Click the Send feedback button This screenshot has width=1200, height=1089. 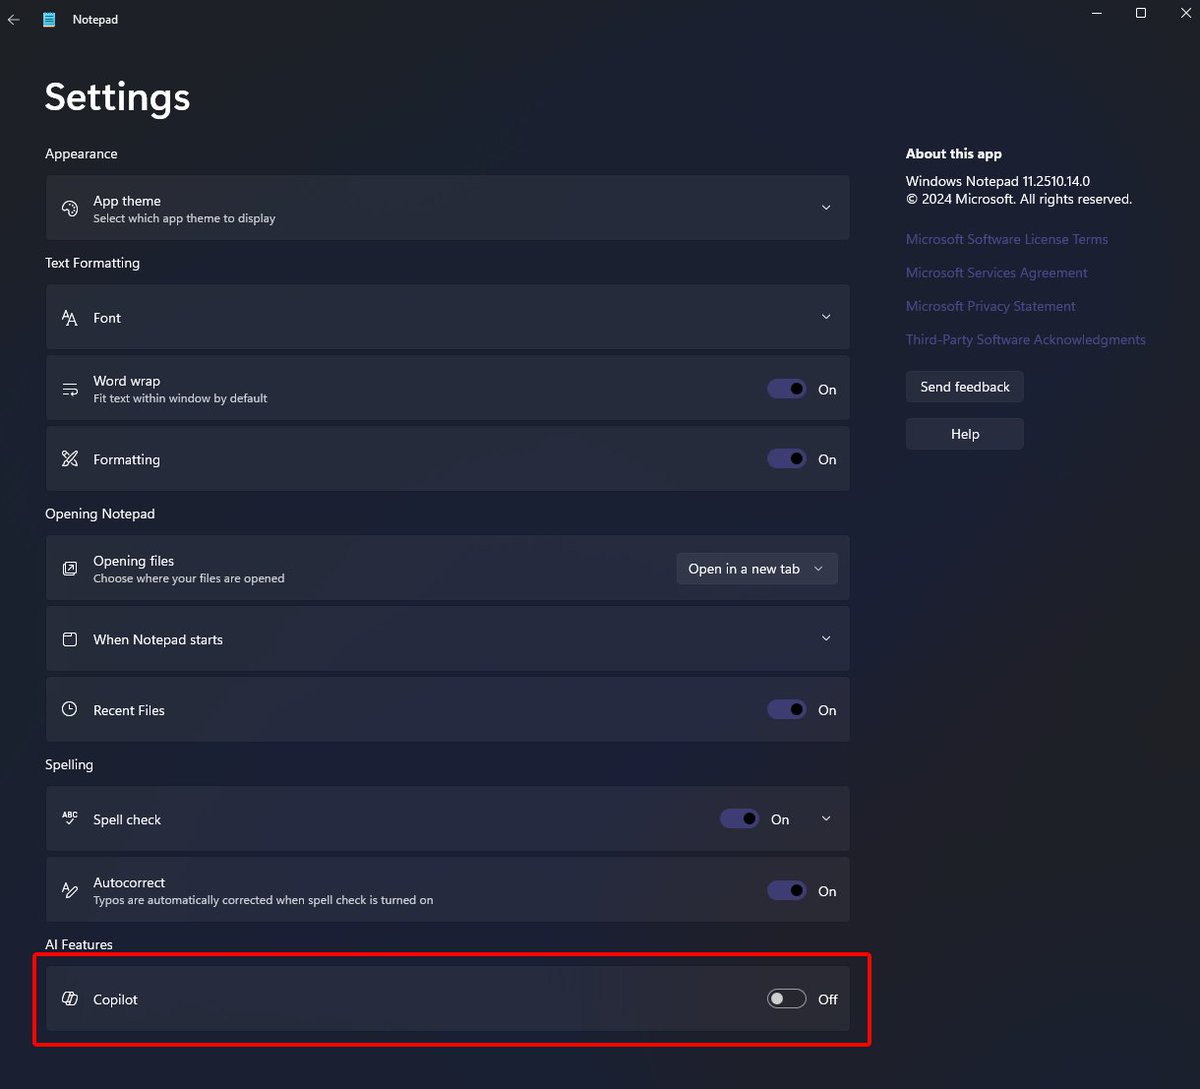pyautogui.click(x=965, y=387)
